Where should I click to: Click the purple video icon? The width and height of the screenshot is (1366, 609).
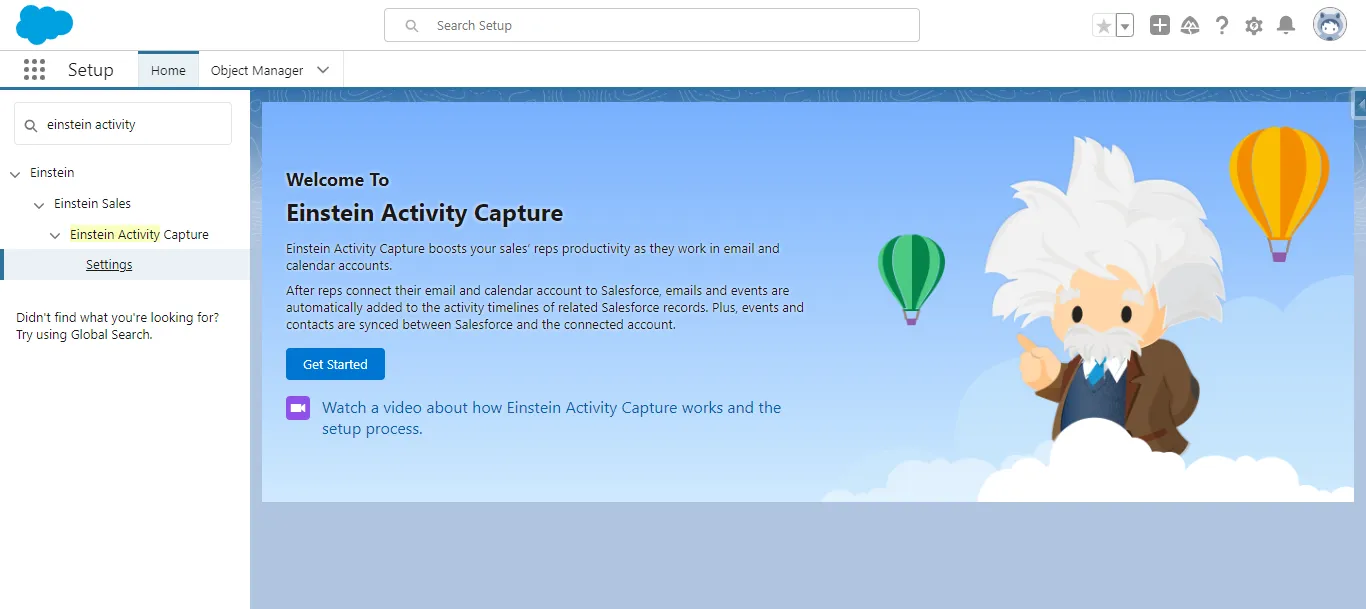[x=297, y=408]
